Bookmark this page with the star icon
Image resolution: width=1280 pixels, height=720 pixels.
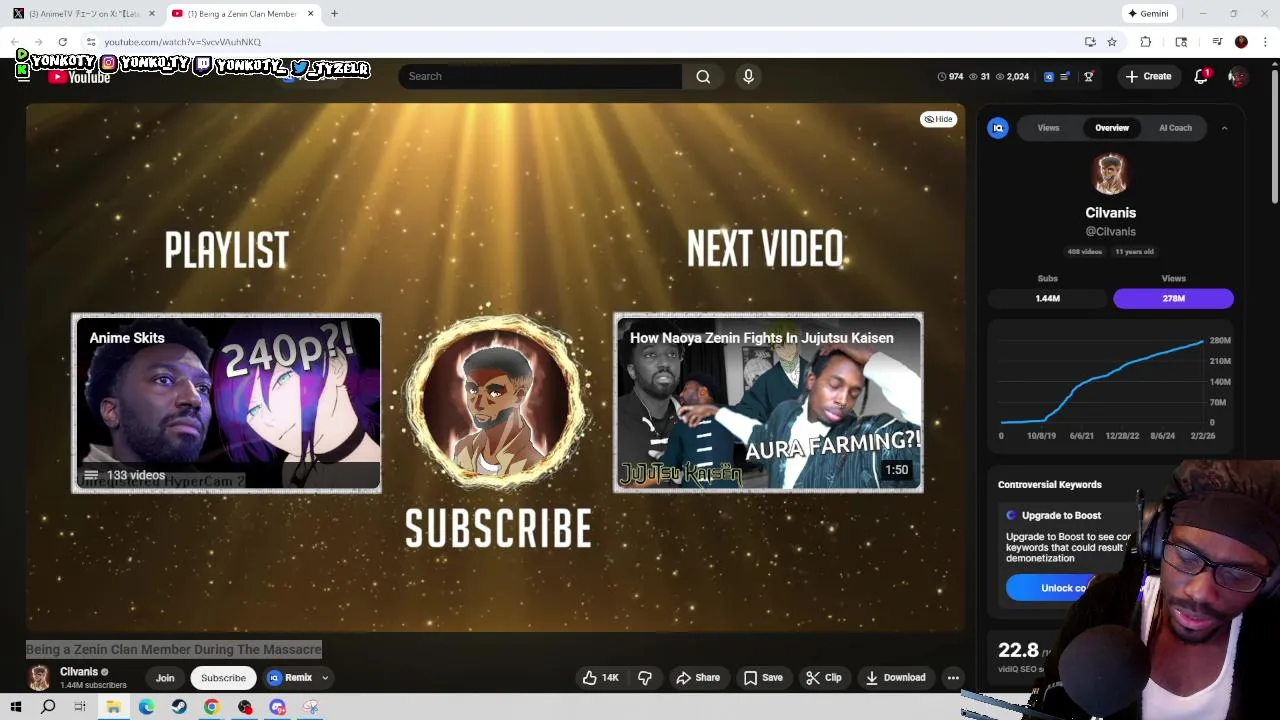(x=1112, y=42)
